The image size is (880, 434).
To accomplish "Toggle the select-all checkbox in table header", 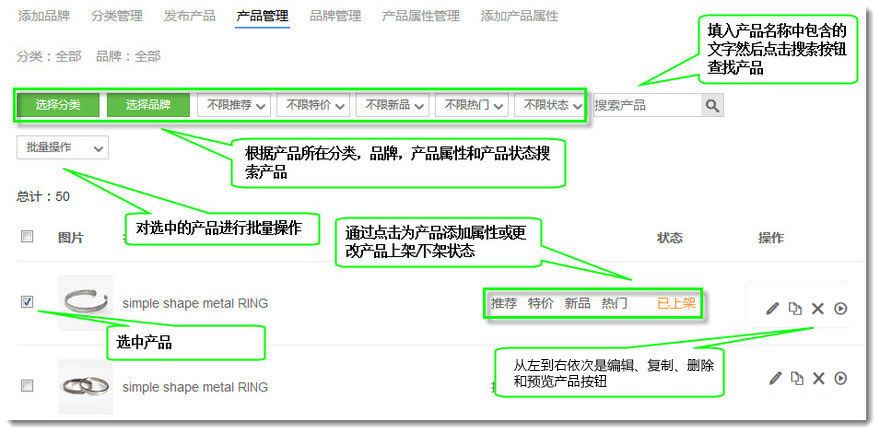I will pos(27,237).
